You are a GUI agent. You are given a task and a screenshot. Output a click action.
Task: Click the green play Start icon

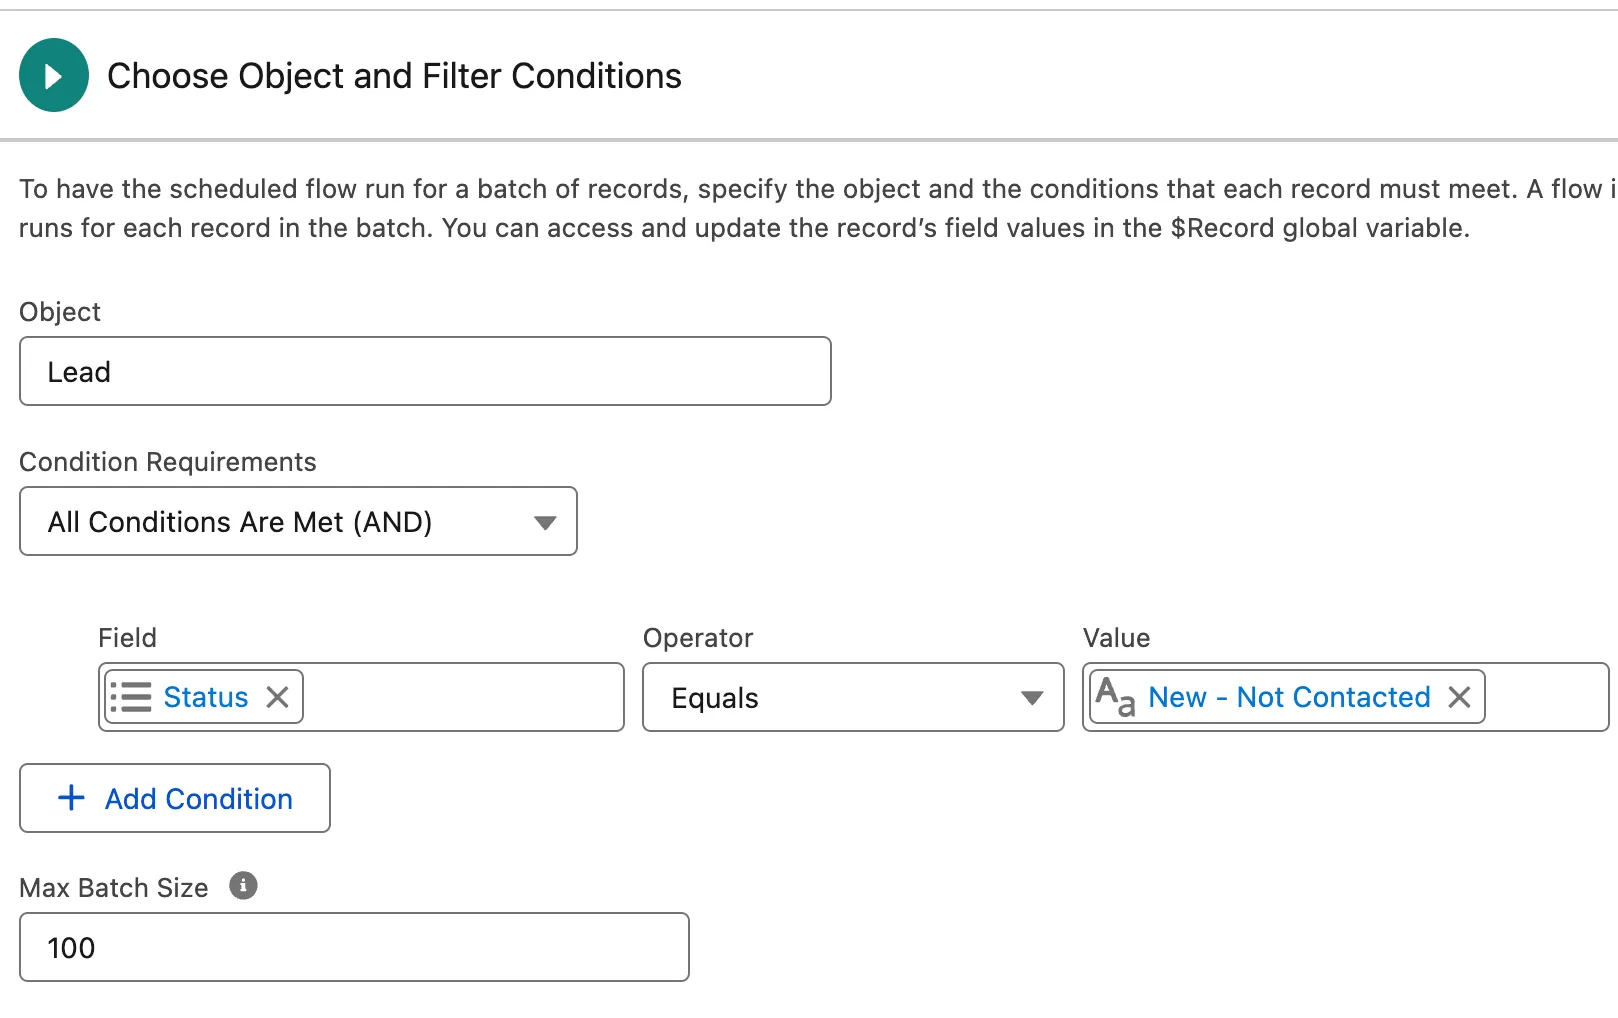[x=54, y=76]
